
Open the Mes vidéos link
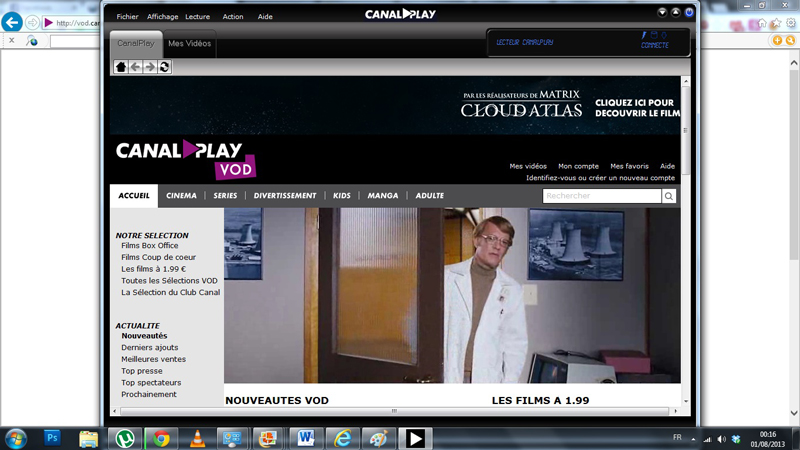(528, 166)
